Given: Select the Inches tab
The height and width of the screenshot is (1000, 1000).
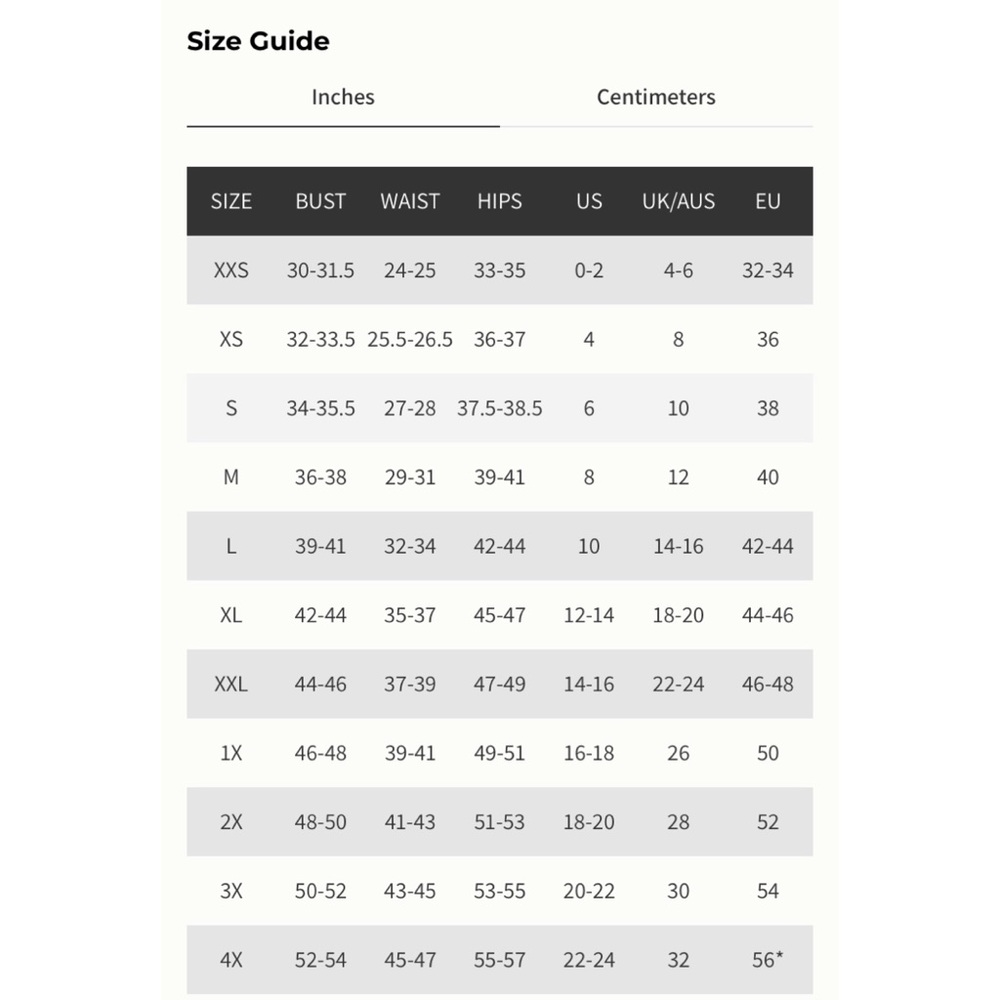Looking at the screenshot, I should coord(342,97).
